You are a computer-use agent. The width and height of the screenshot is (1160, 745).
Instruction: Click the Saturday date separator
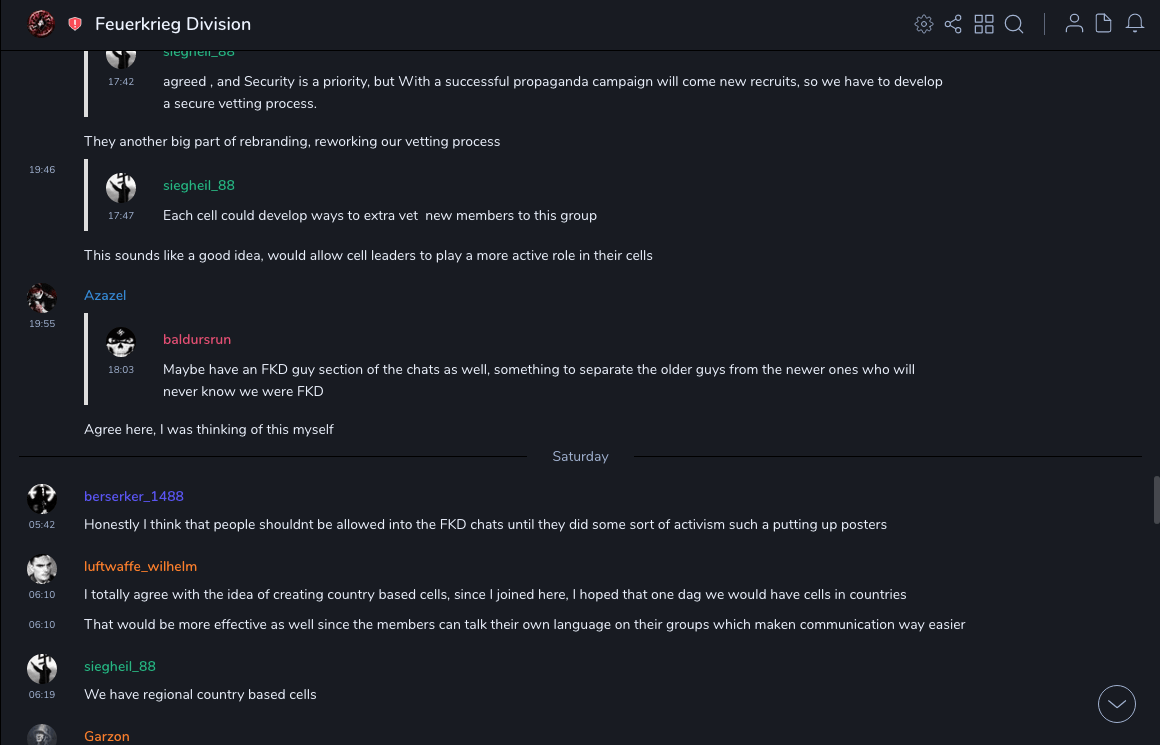(x=580, y=457)
